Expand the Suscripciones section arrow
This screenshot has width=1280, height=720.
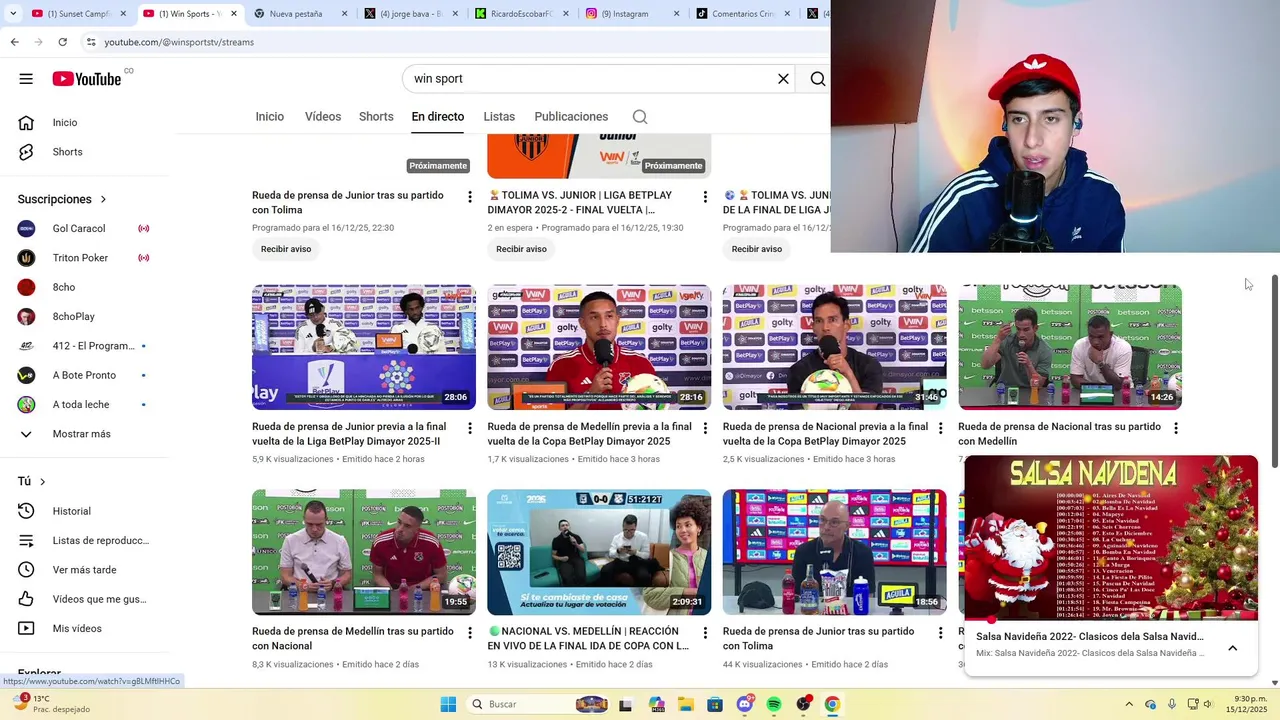tap(103, 199)
